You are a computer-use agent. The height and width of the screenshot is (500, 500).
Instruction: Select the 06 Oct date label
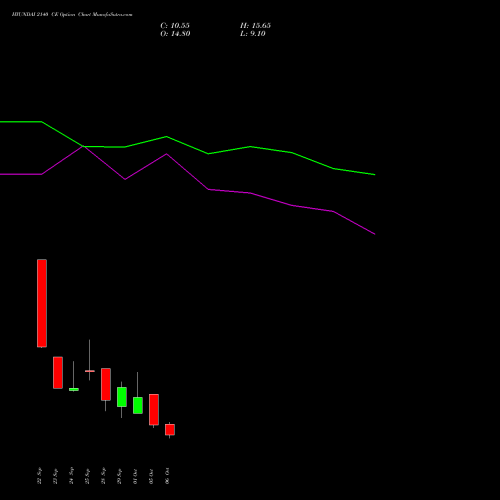tap(167, 475)
